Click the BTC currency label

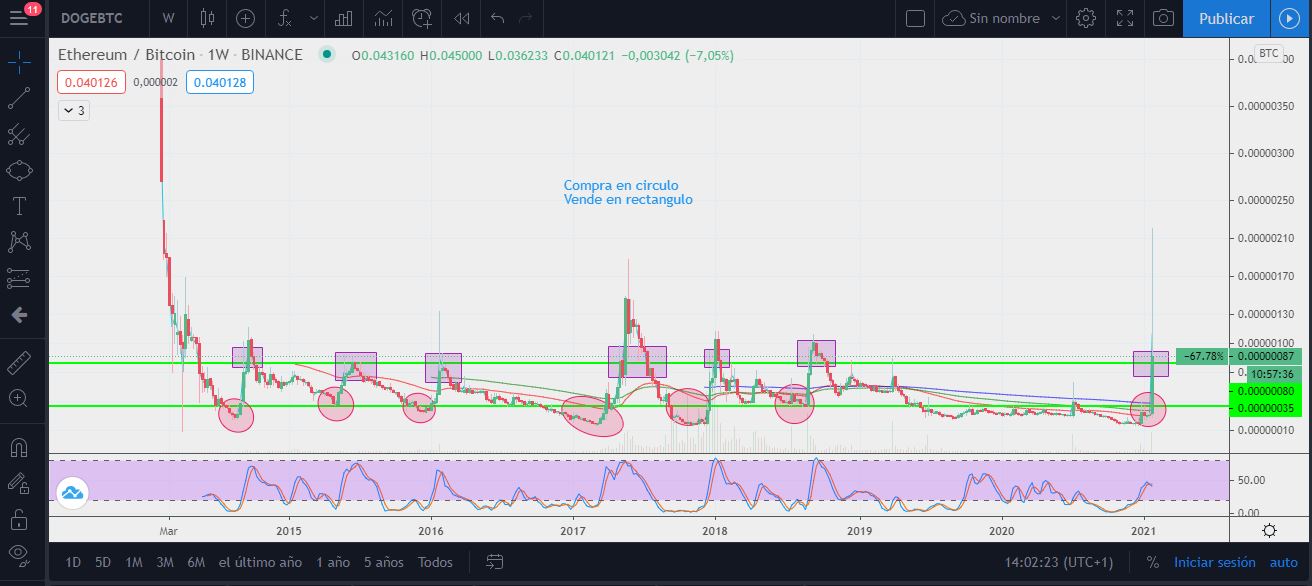1268,53
